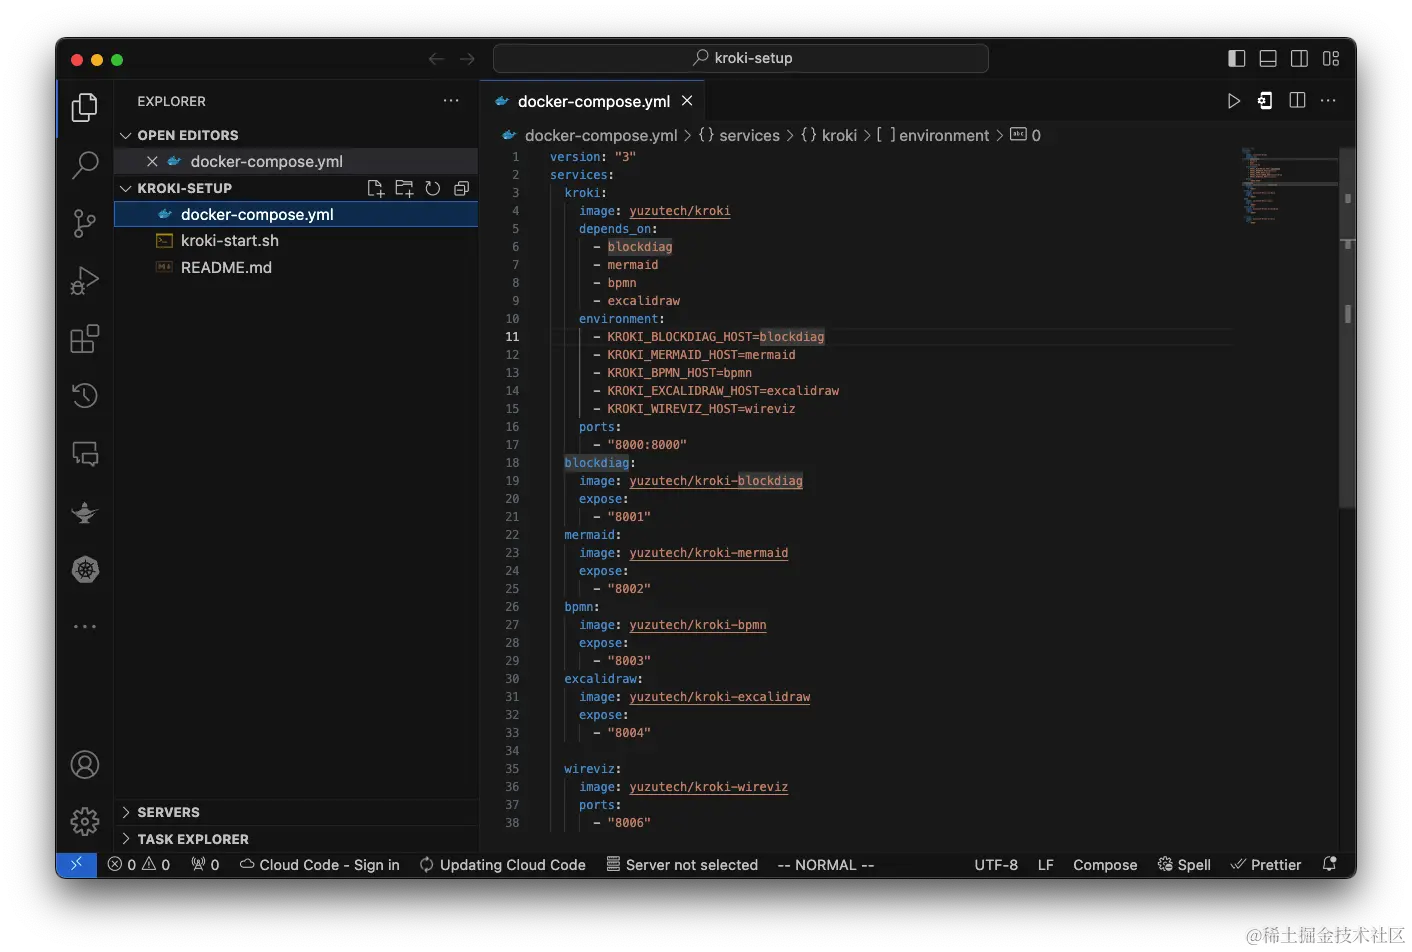Click the open changes icon in editor toolbar
Screen dimensions: 1412x952
[x=1265, y=101]
